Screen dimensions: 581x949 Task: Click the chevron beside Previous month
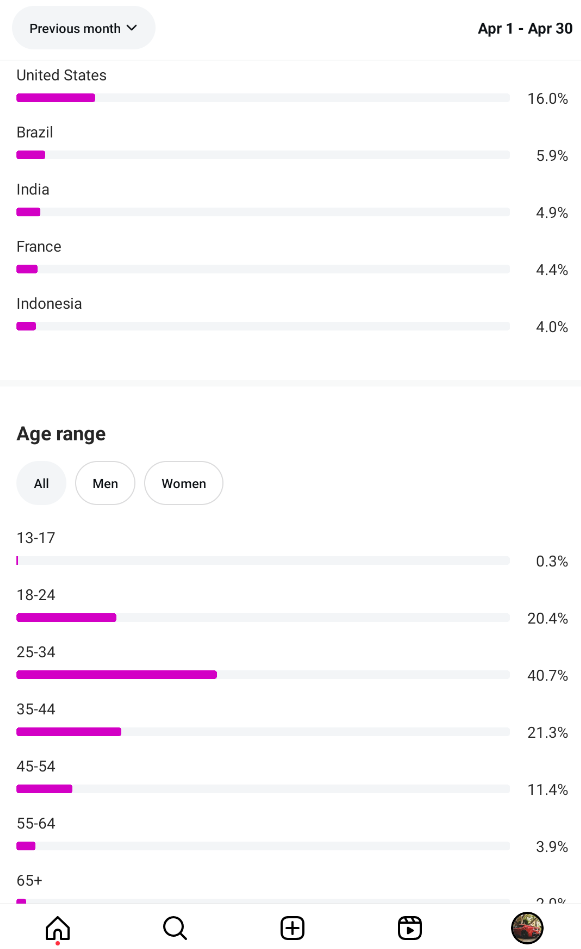pos(132,28)
